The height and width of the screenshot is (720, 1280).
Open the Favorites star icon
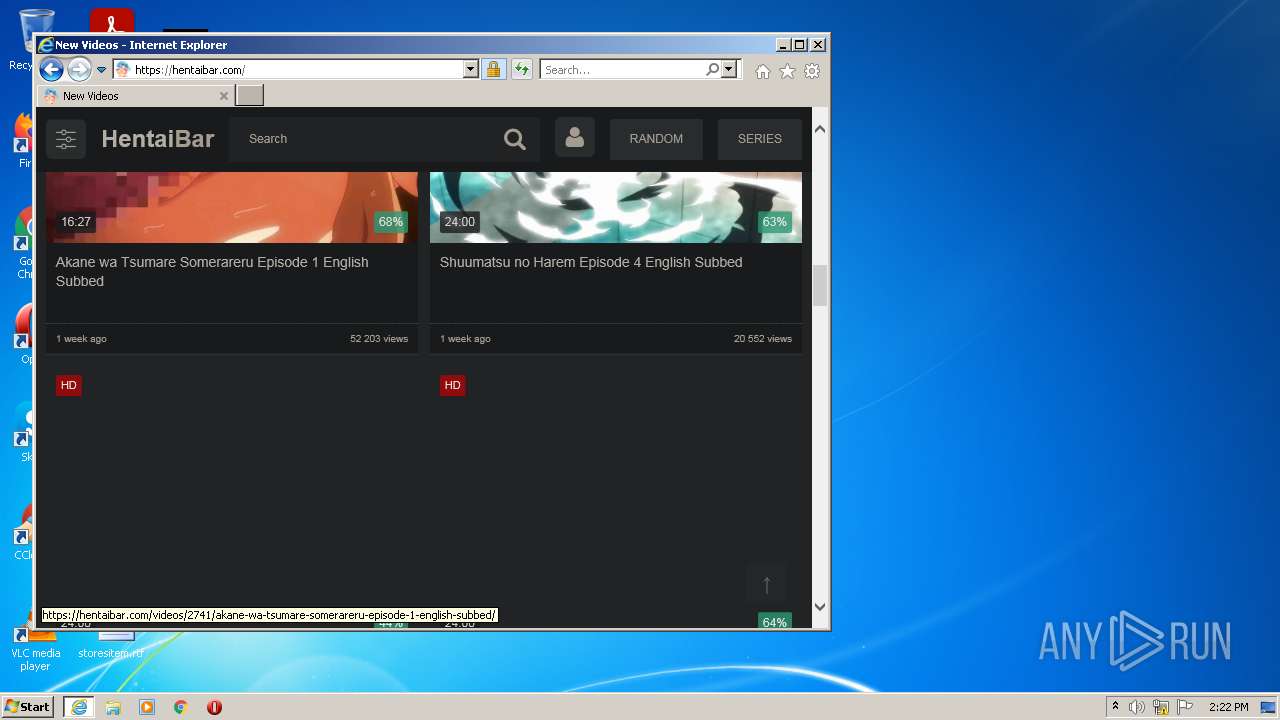click(788, 71)
